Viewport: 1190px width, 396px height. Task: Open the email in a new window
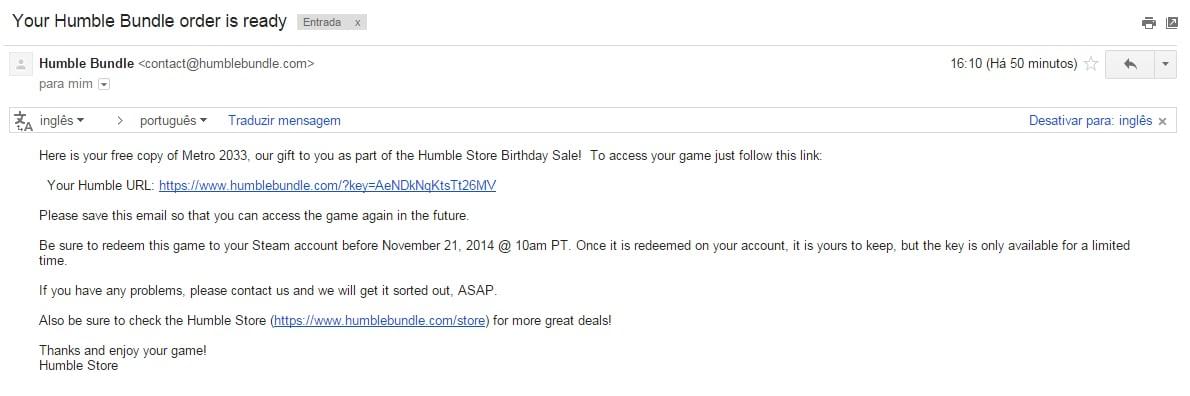[1172, 23]
